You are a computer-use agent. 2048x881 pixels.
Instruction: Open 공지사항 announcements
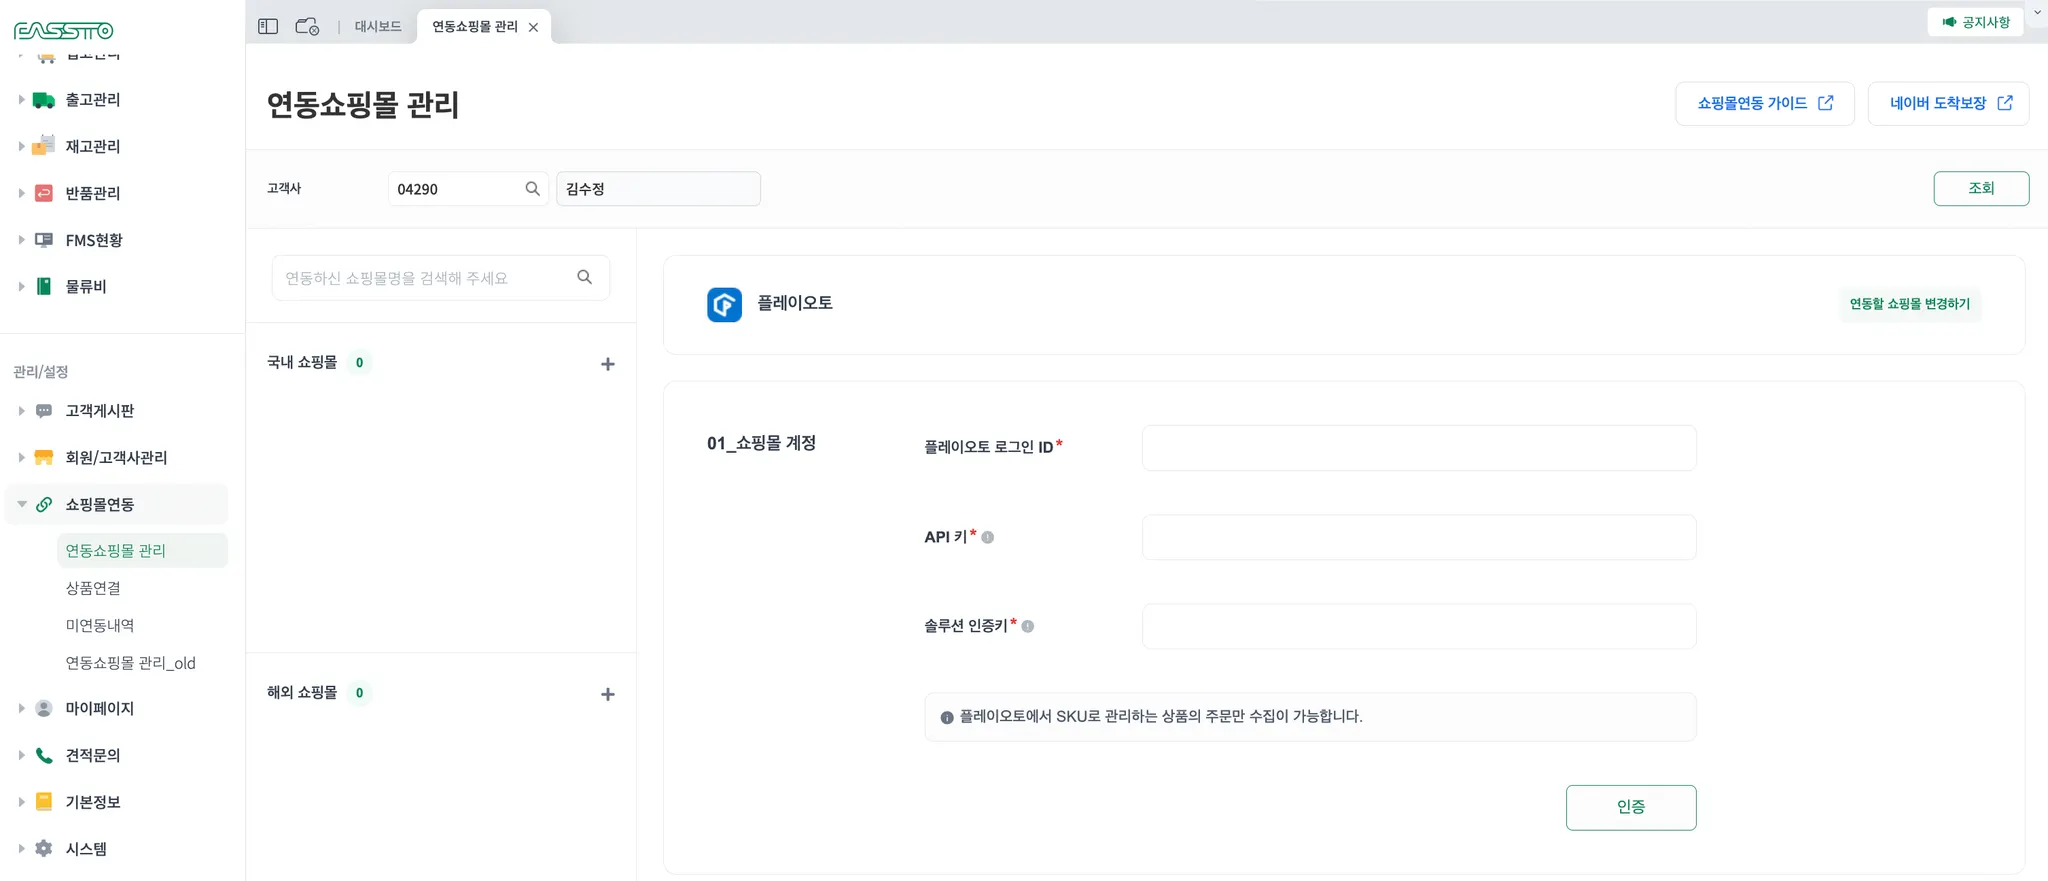pos(1975,22)
